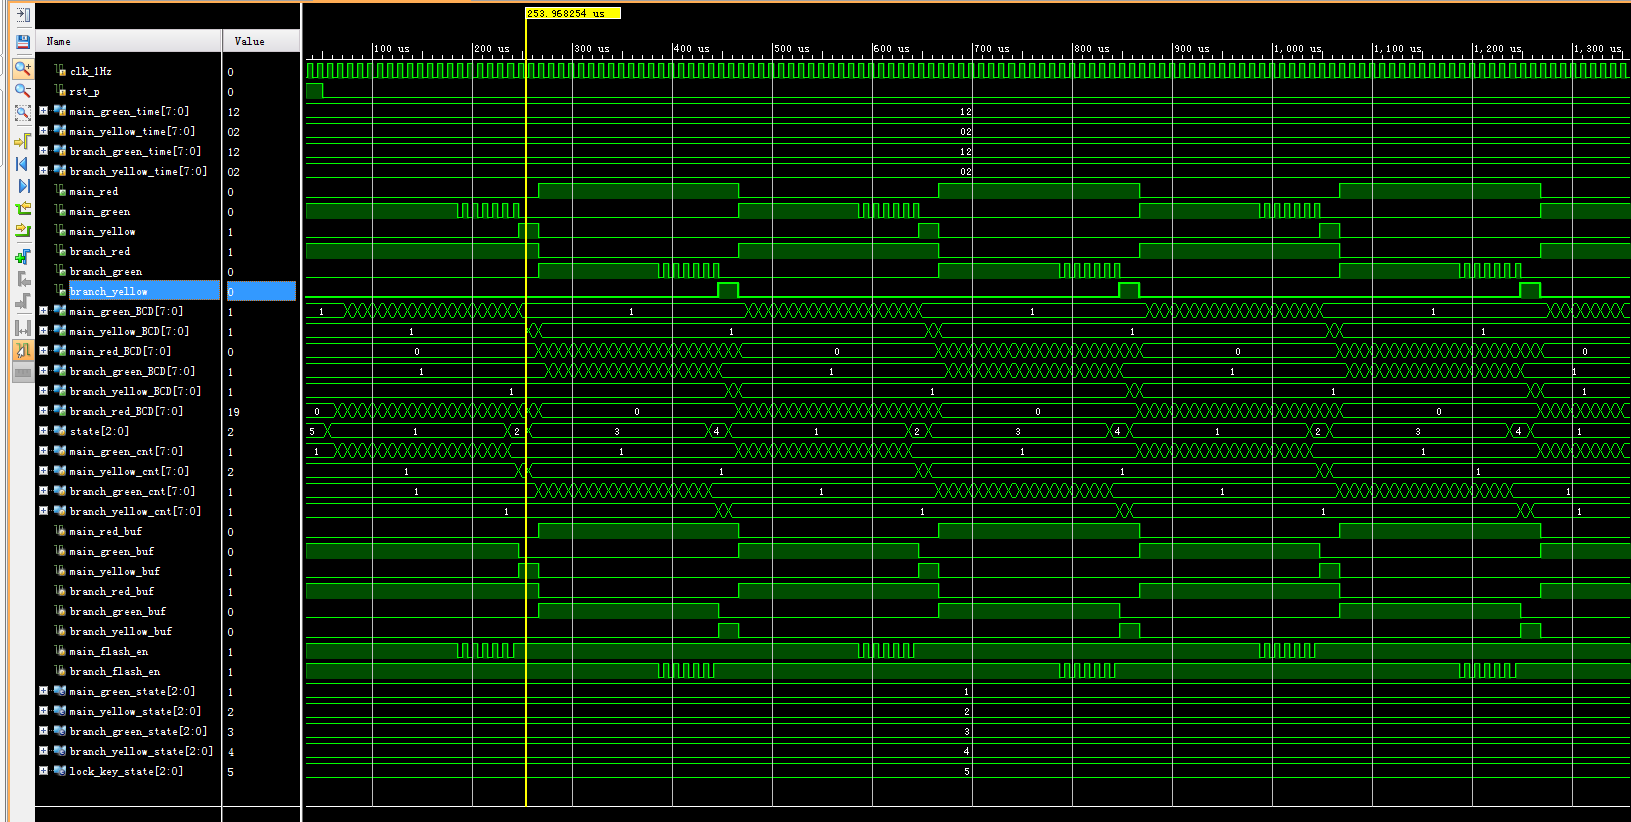Screen dimensions: 1631x822
Task: Click the Next Marker tool
Action: 22,302
